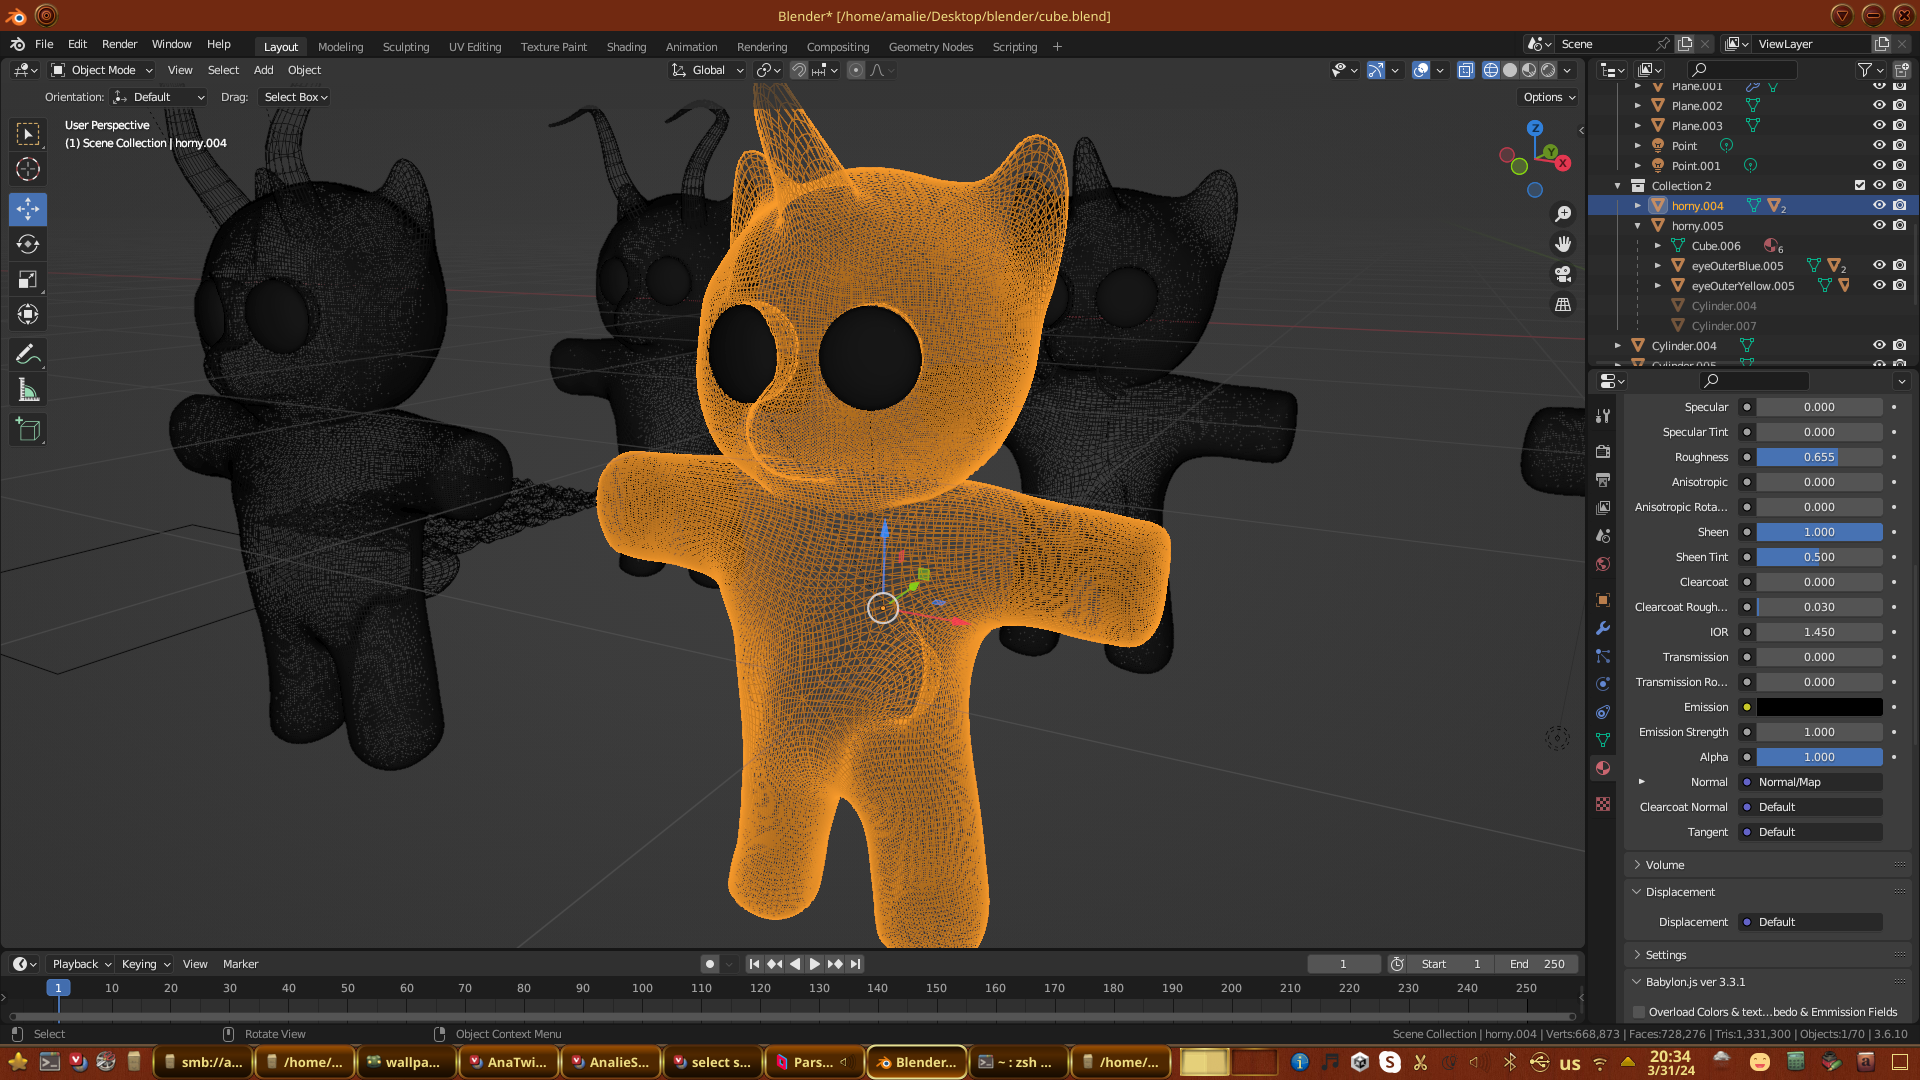Image resolution: width=1920 pixels, height=1080 pixels.
Task: Open the Render menu
Action: [x=119, y=44]
